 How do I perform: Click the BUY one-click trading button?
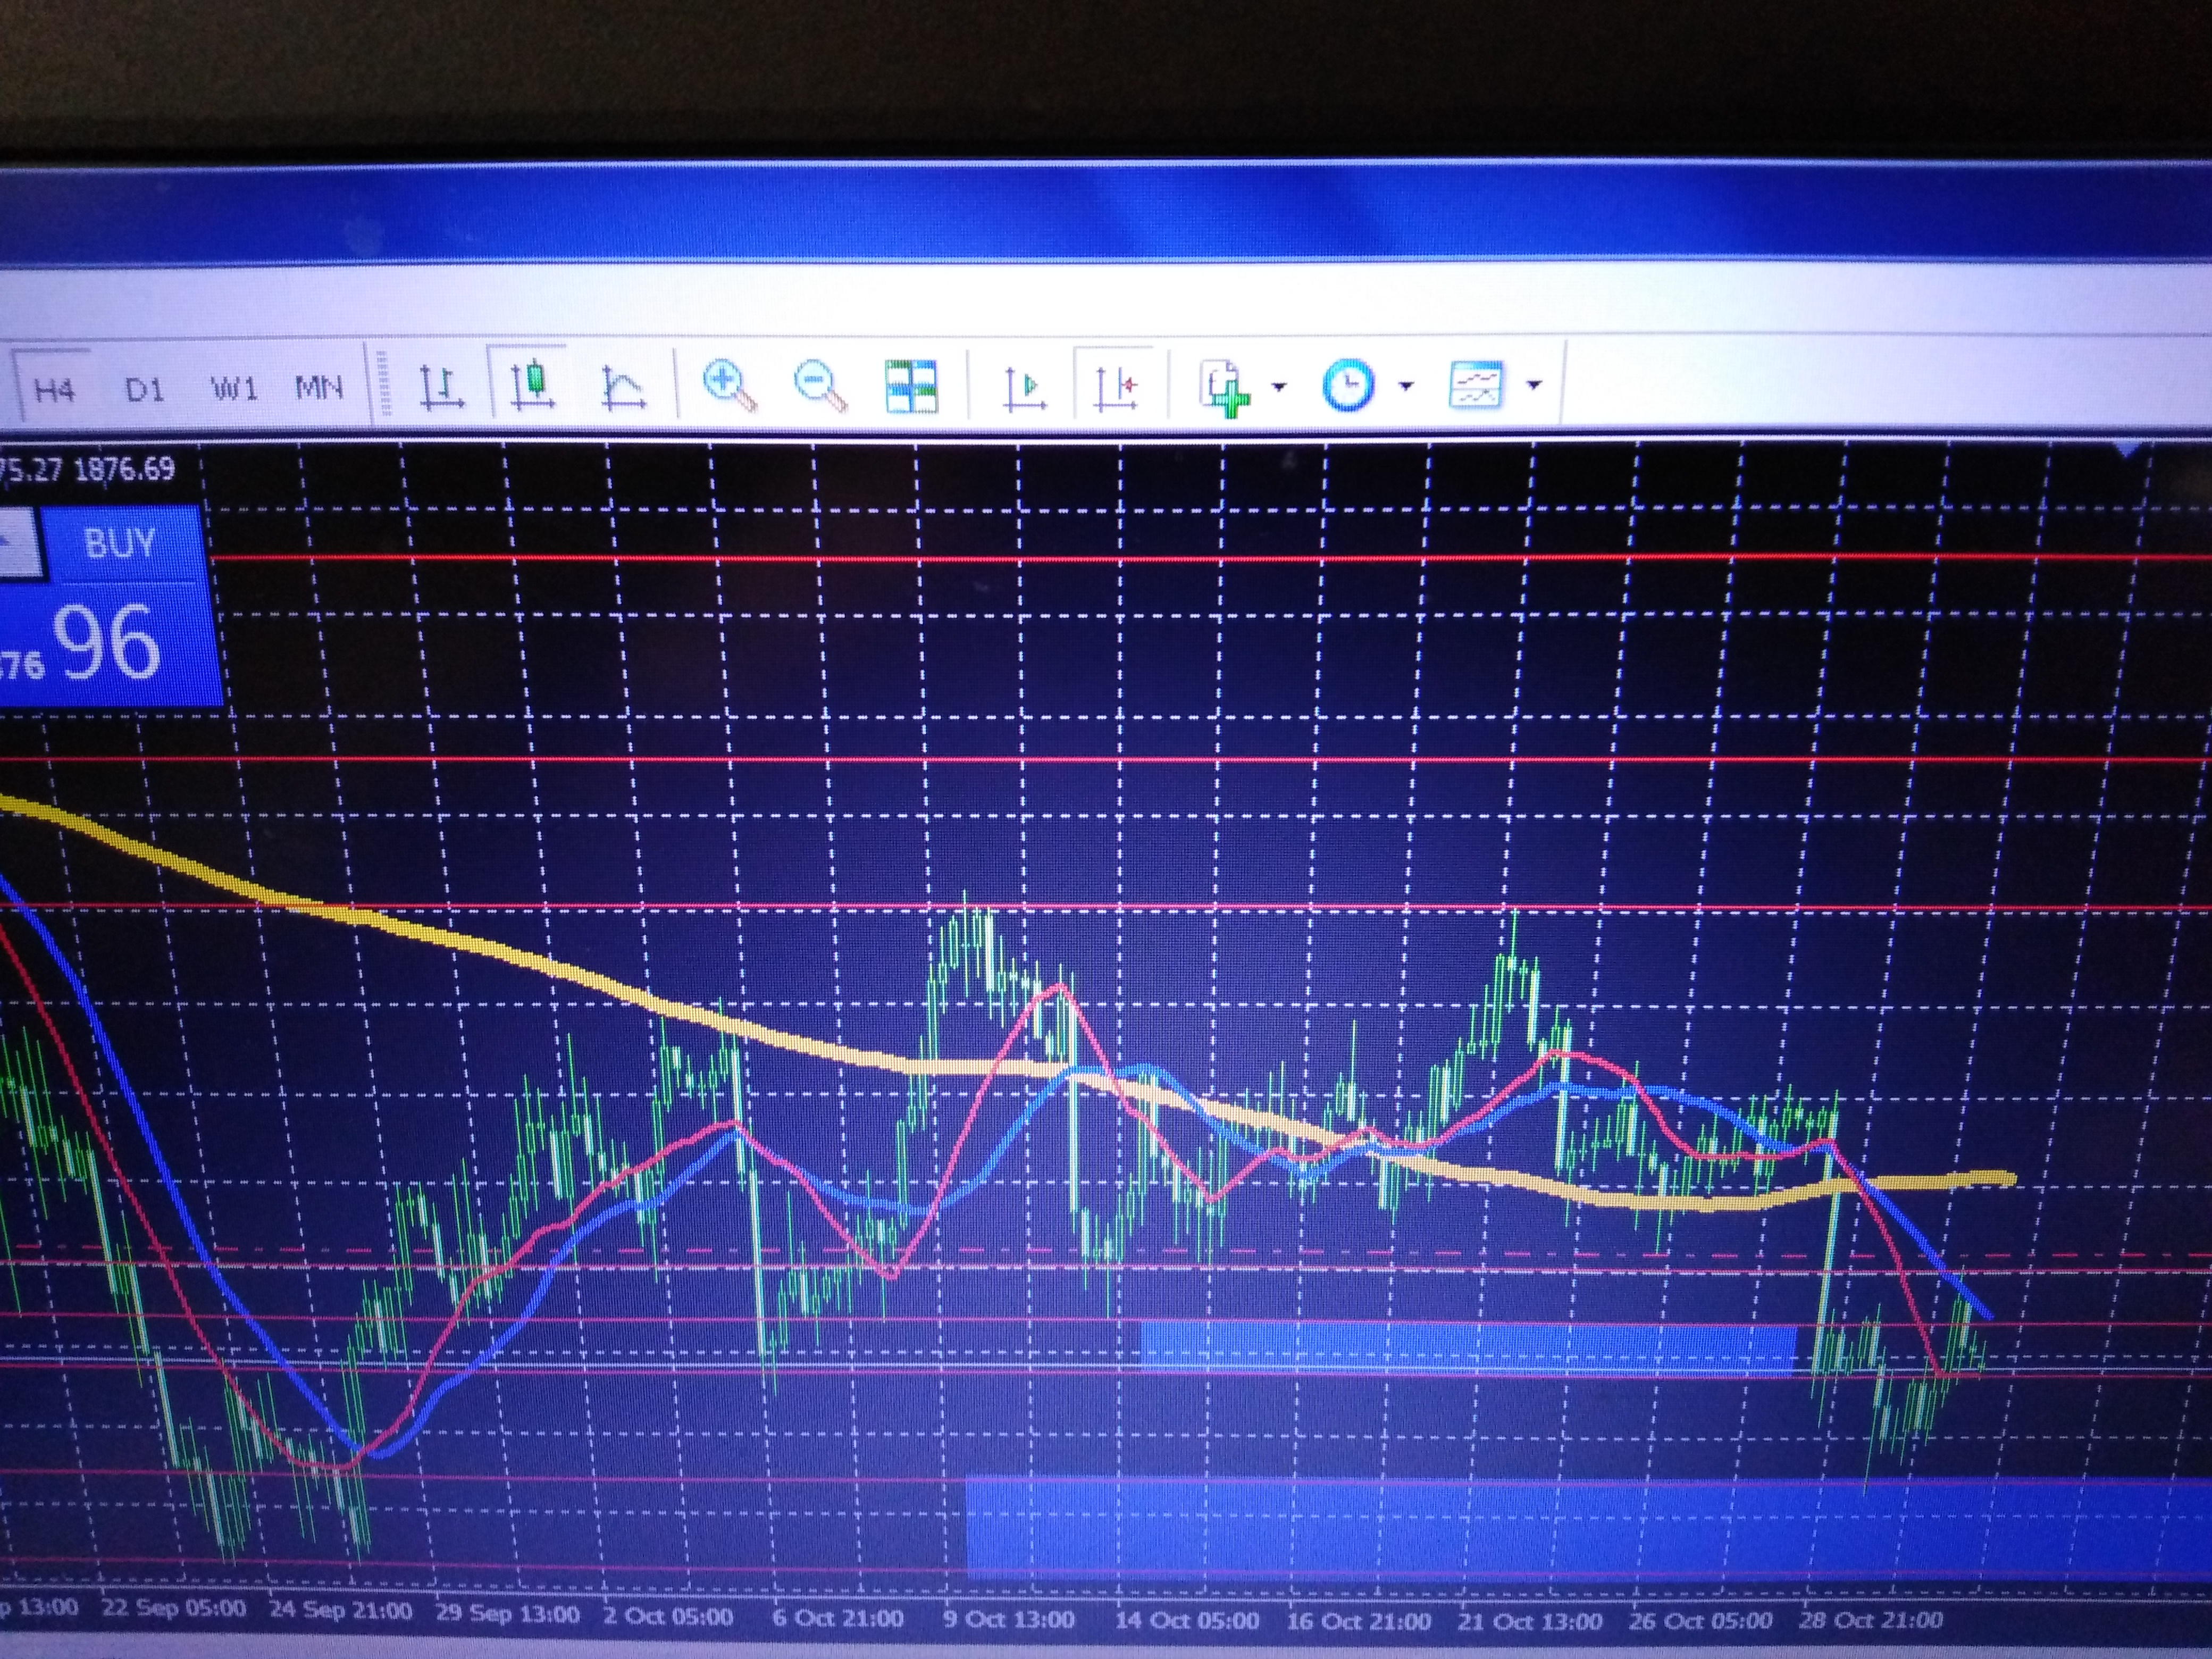point(120,543)
